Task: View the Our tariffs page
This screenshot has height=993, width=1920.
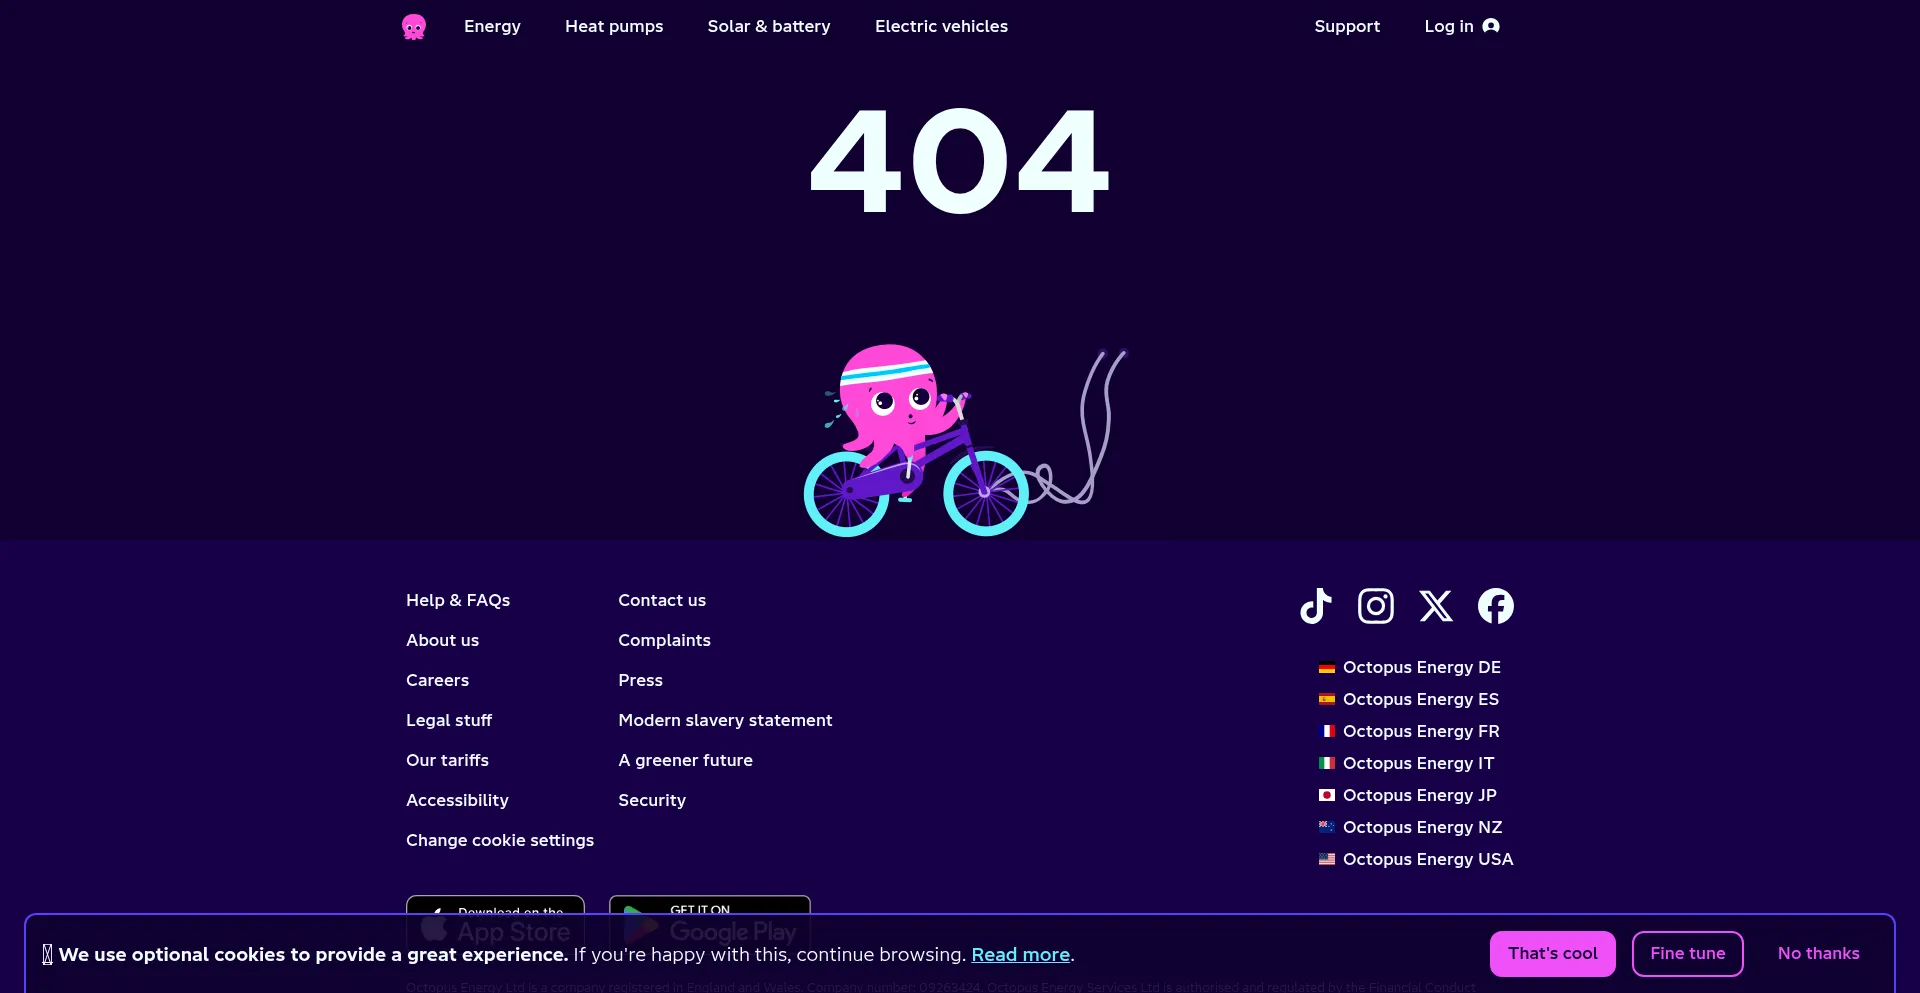Action: click(x=447, y=760)
